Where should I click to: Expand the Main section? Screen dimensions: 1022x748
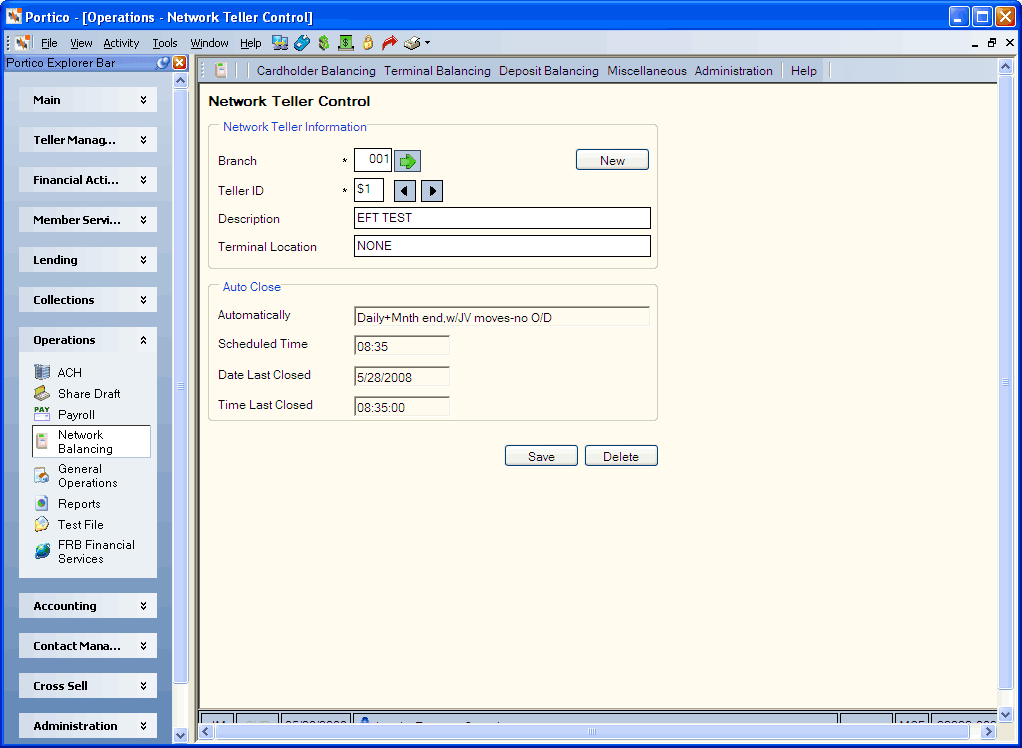88,100
